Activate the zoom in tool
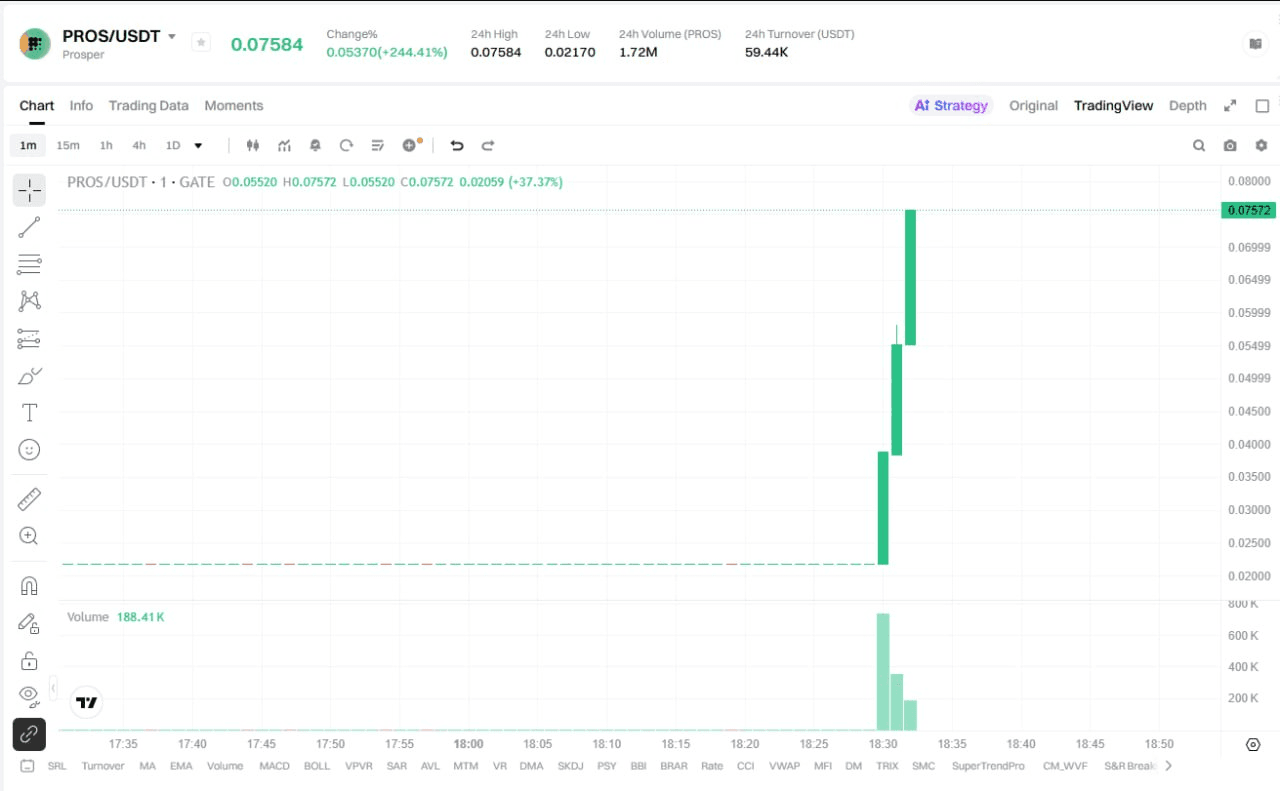Viewport: 1280px width, 791px height. point(29,536)
